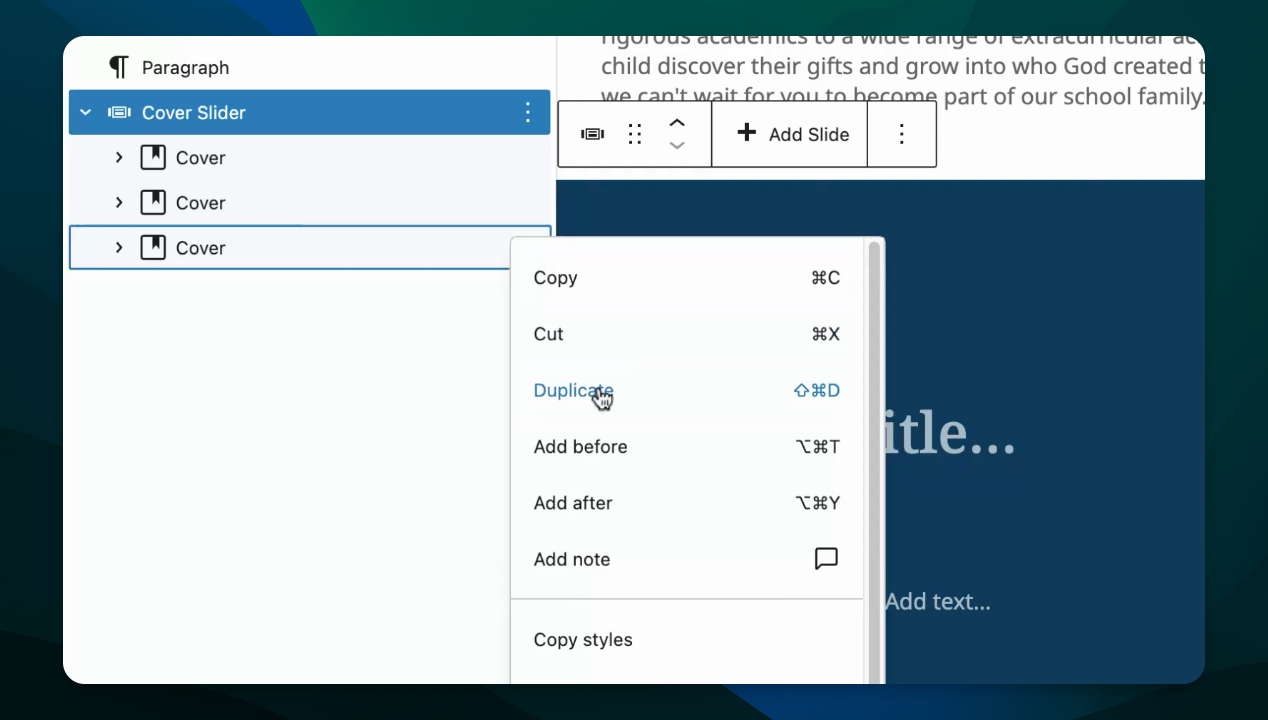Click the Cover Slider block icon in list
Screen dimensions: 1268x720
[119, 112]
